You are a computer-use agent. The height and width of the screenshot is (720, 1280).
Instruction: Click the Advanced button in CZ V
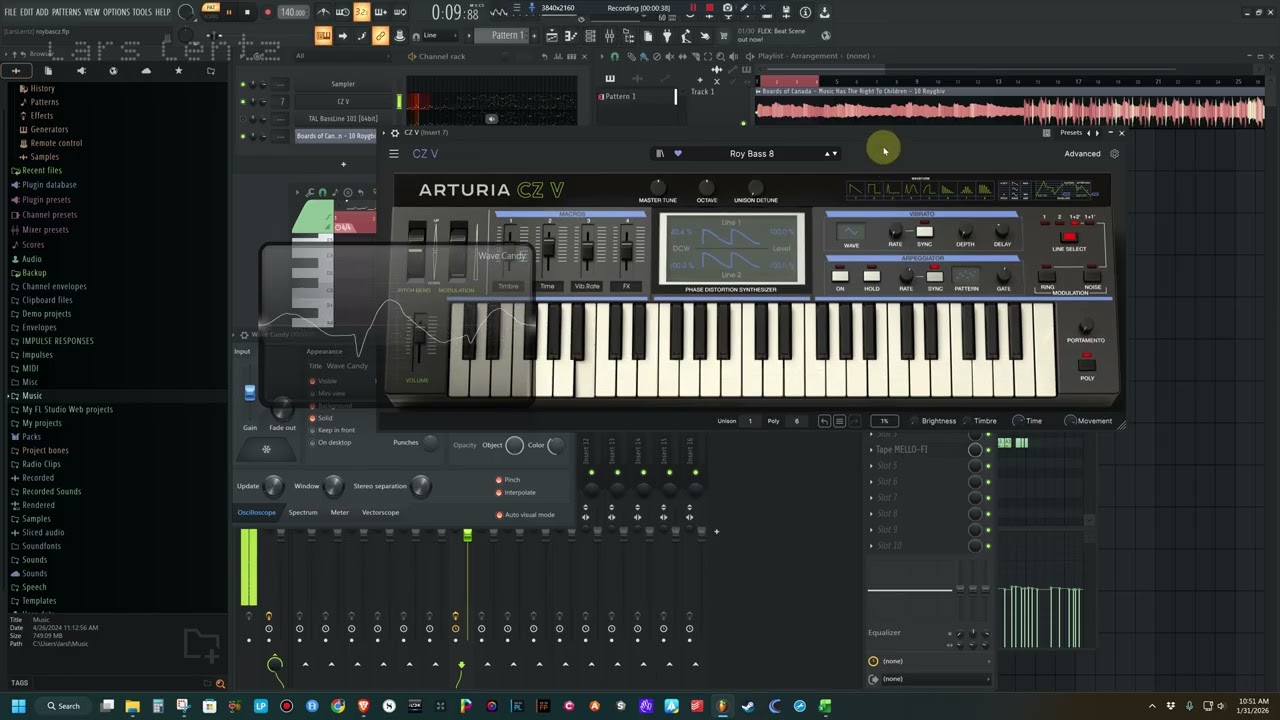tap(1082, 154)
